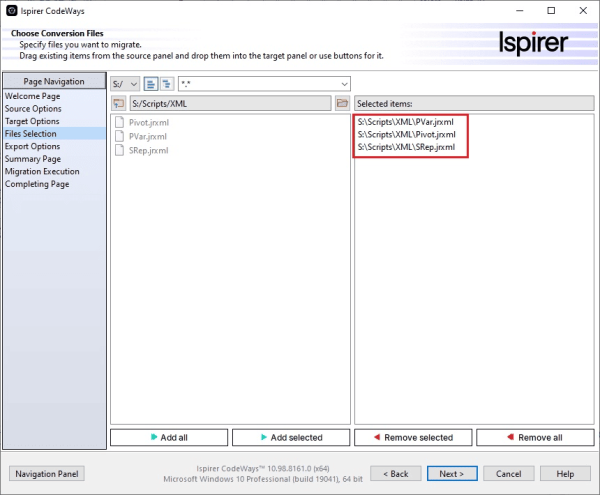Viewport: 600px width, 495px height.
Task: Click Next to proceed
Action: [x=454, y=473]
